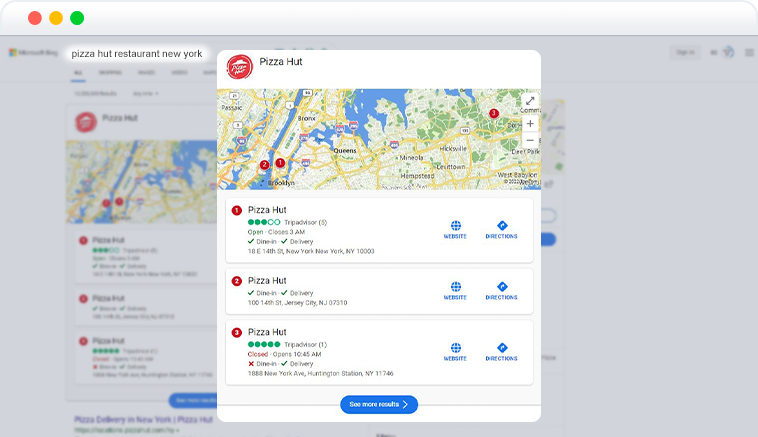Click numbered badge 1 in results list
This screenshot has height=437, width=758.
(236, 210)
